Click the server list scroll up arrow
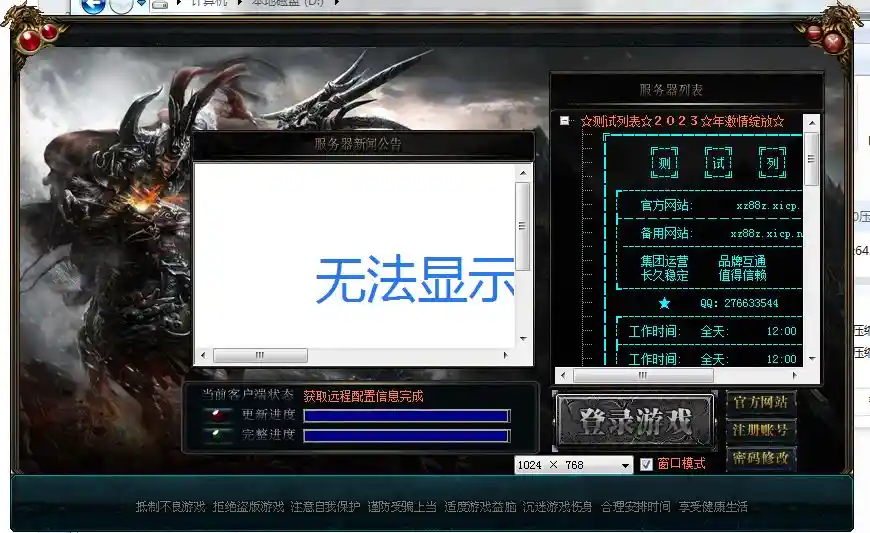 812,123
